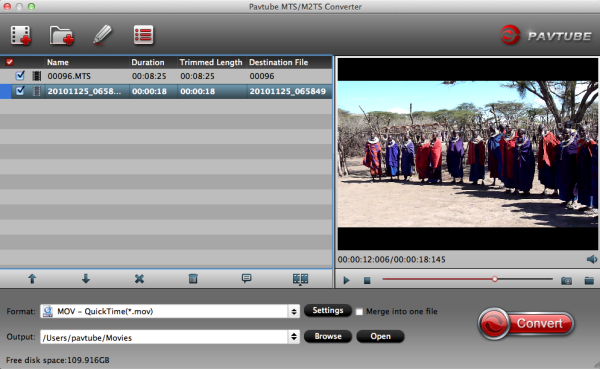Uncheck the 00096.MTS file checkbox

pyautogui.click(x=20, y=75)
